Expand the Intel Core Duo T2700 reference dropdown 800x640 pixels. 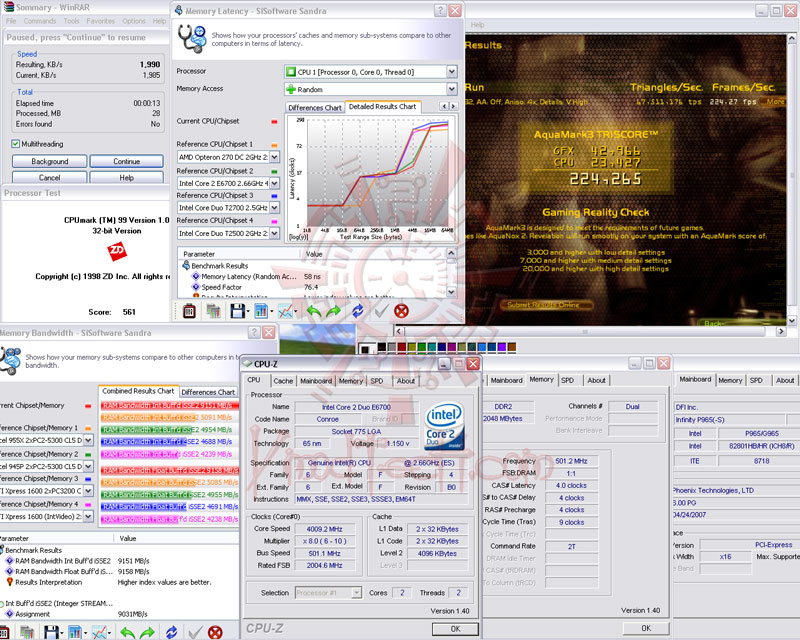pyautogui.click(x=274, y=208)
